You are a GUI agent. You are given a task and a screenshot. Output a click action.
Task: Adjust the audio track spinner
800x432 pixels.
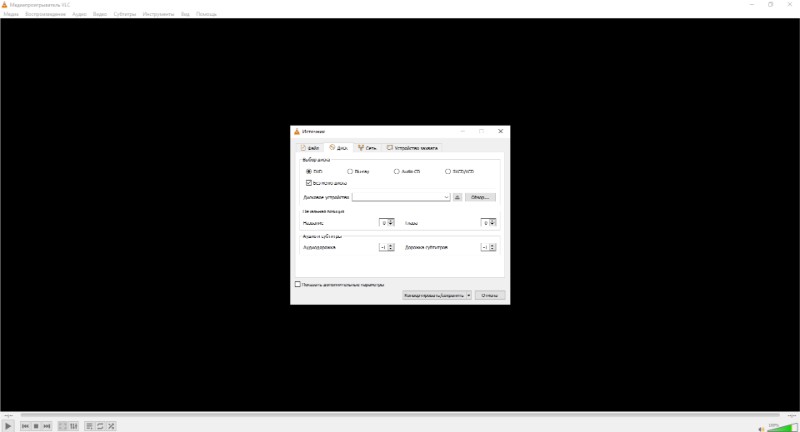(x=387, y=247)
